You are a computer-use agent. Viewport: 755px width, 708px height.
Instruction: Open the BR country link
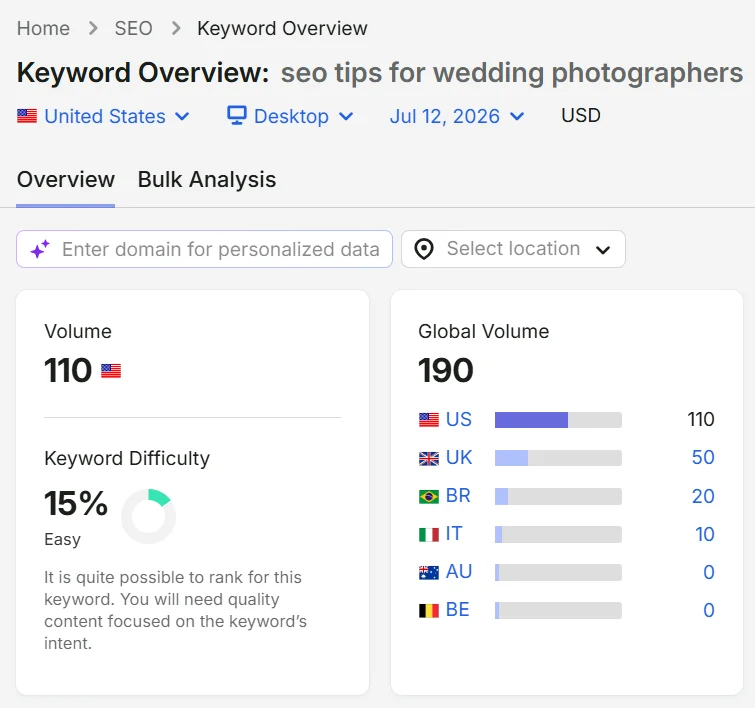tap(458, 496)
